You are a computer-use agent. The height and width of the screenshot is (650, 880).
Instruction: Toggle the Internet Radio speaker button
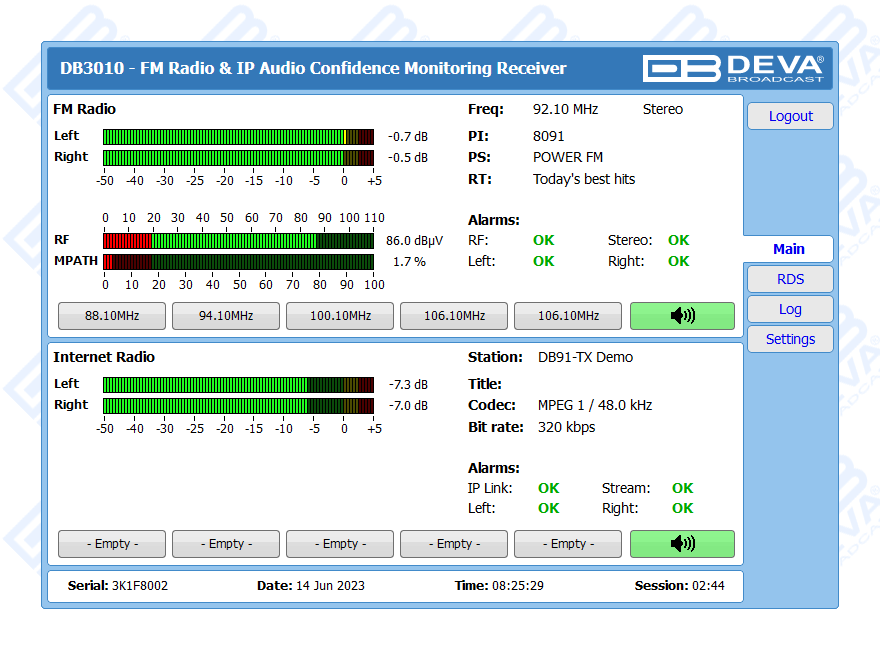(682, 544)
